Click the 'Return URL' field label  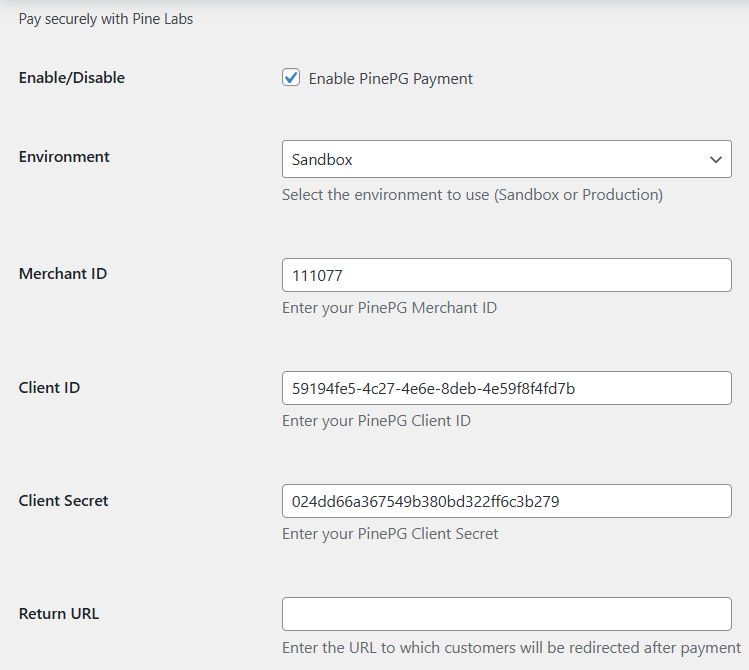click(59, 614)
